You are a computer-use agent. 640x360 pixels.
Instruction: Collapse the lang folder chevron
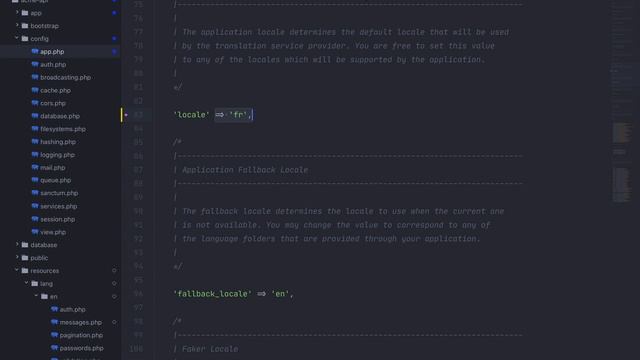(27, 283)
